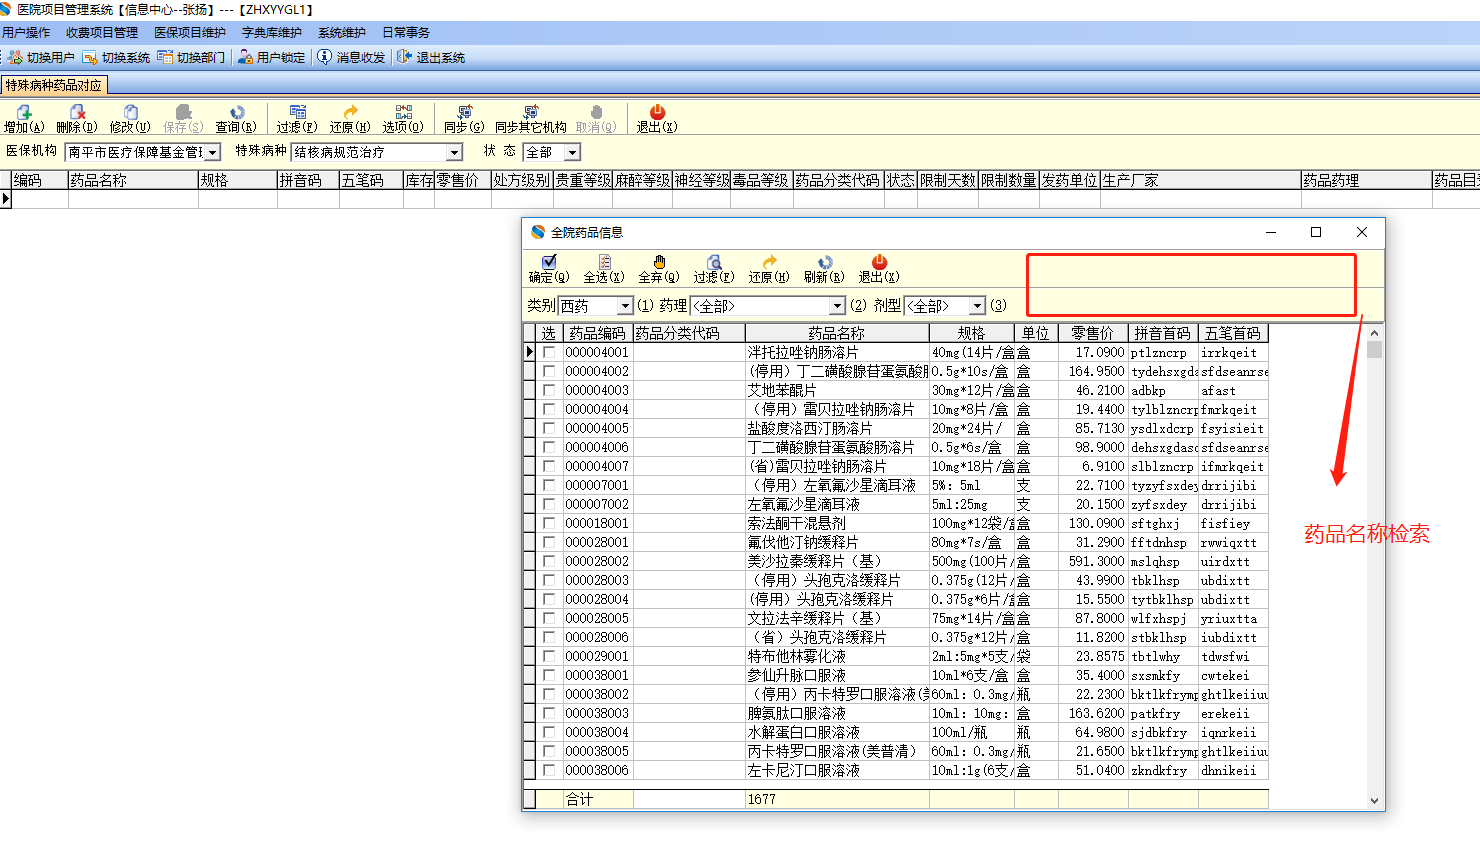This screenshot has height=843, width=1480.
Task: Click 过滤(F) filter in the 全院药品信息 dialog
Action: (x=714, y=269)
